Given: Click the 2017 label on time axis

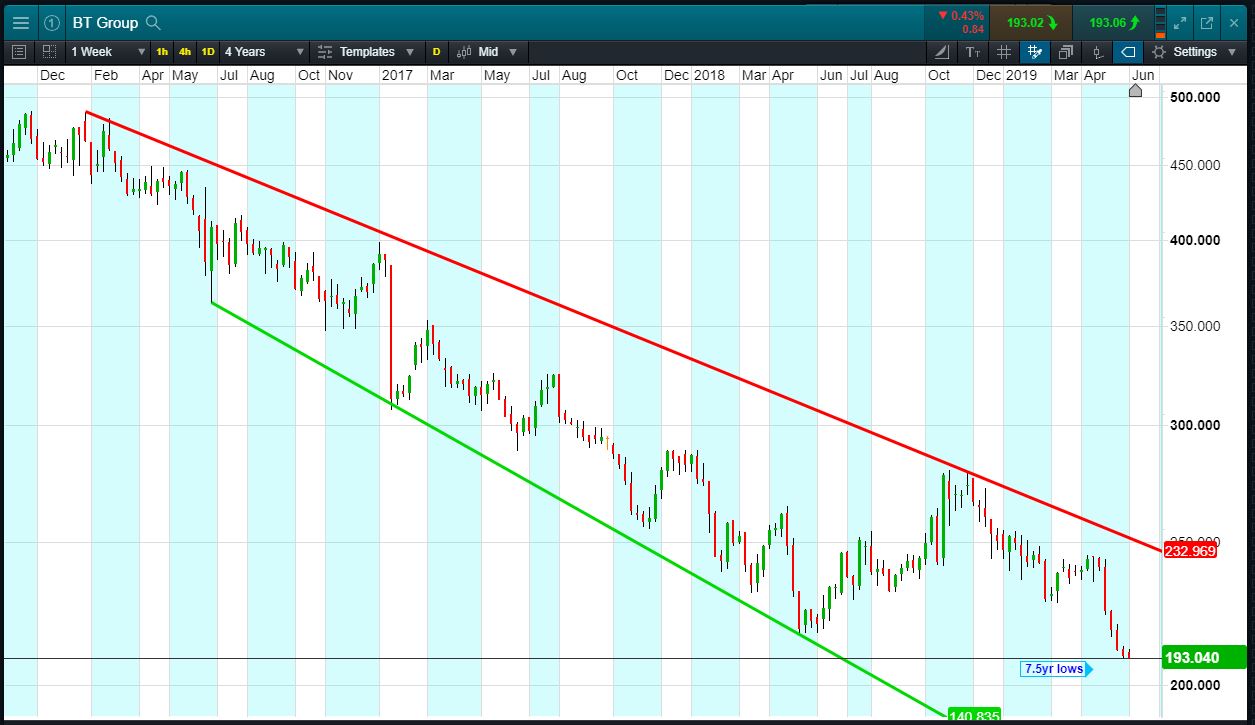Looking at the screenshot, I should 397,75.
